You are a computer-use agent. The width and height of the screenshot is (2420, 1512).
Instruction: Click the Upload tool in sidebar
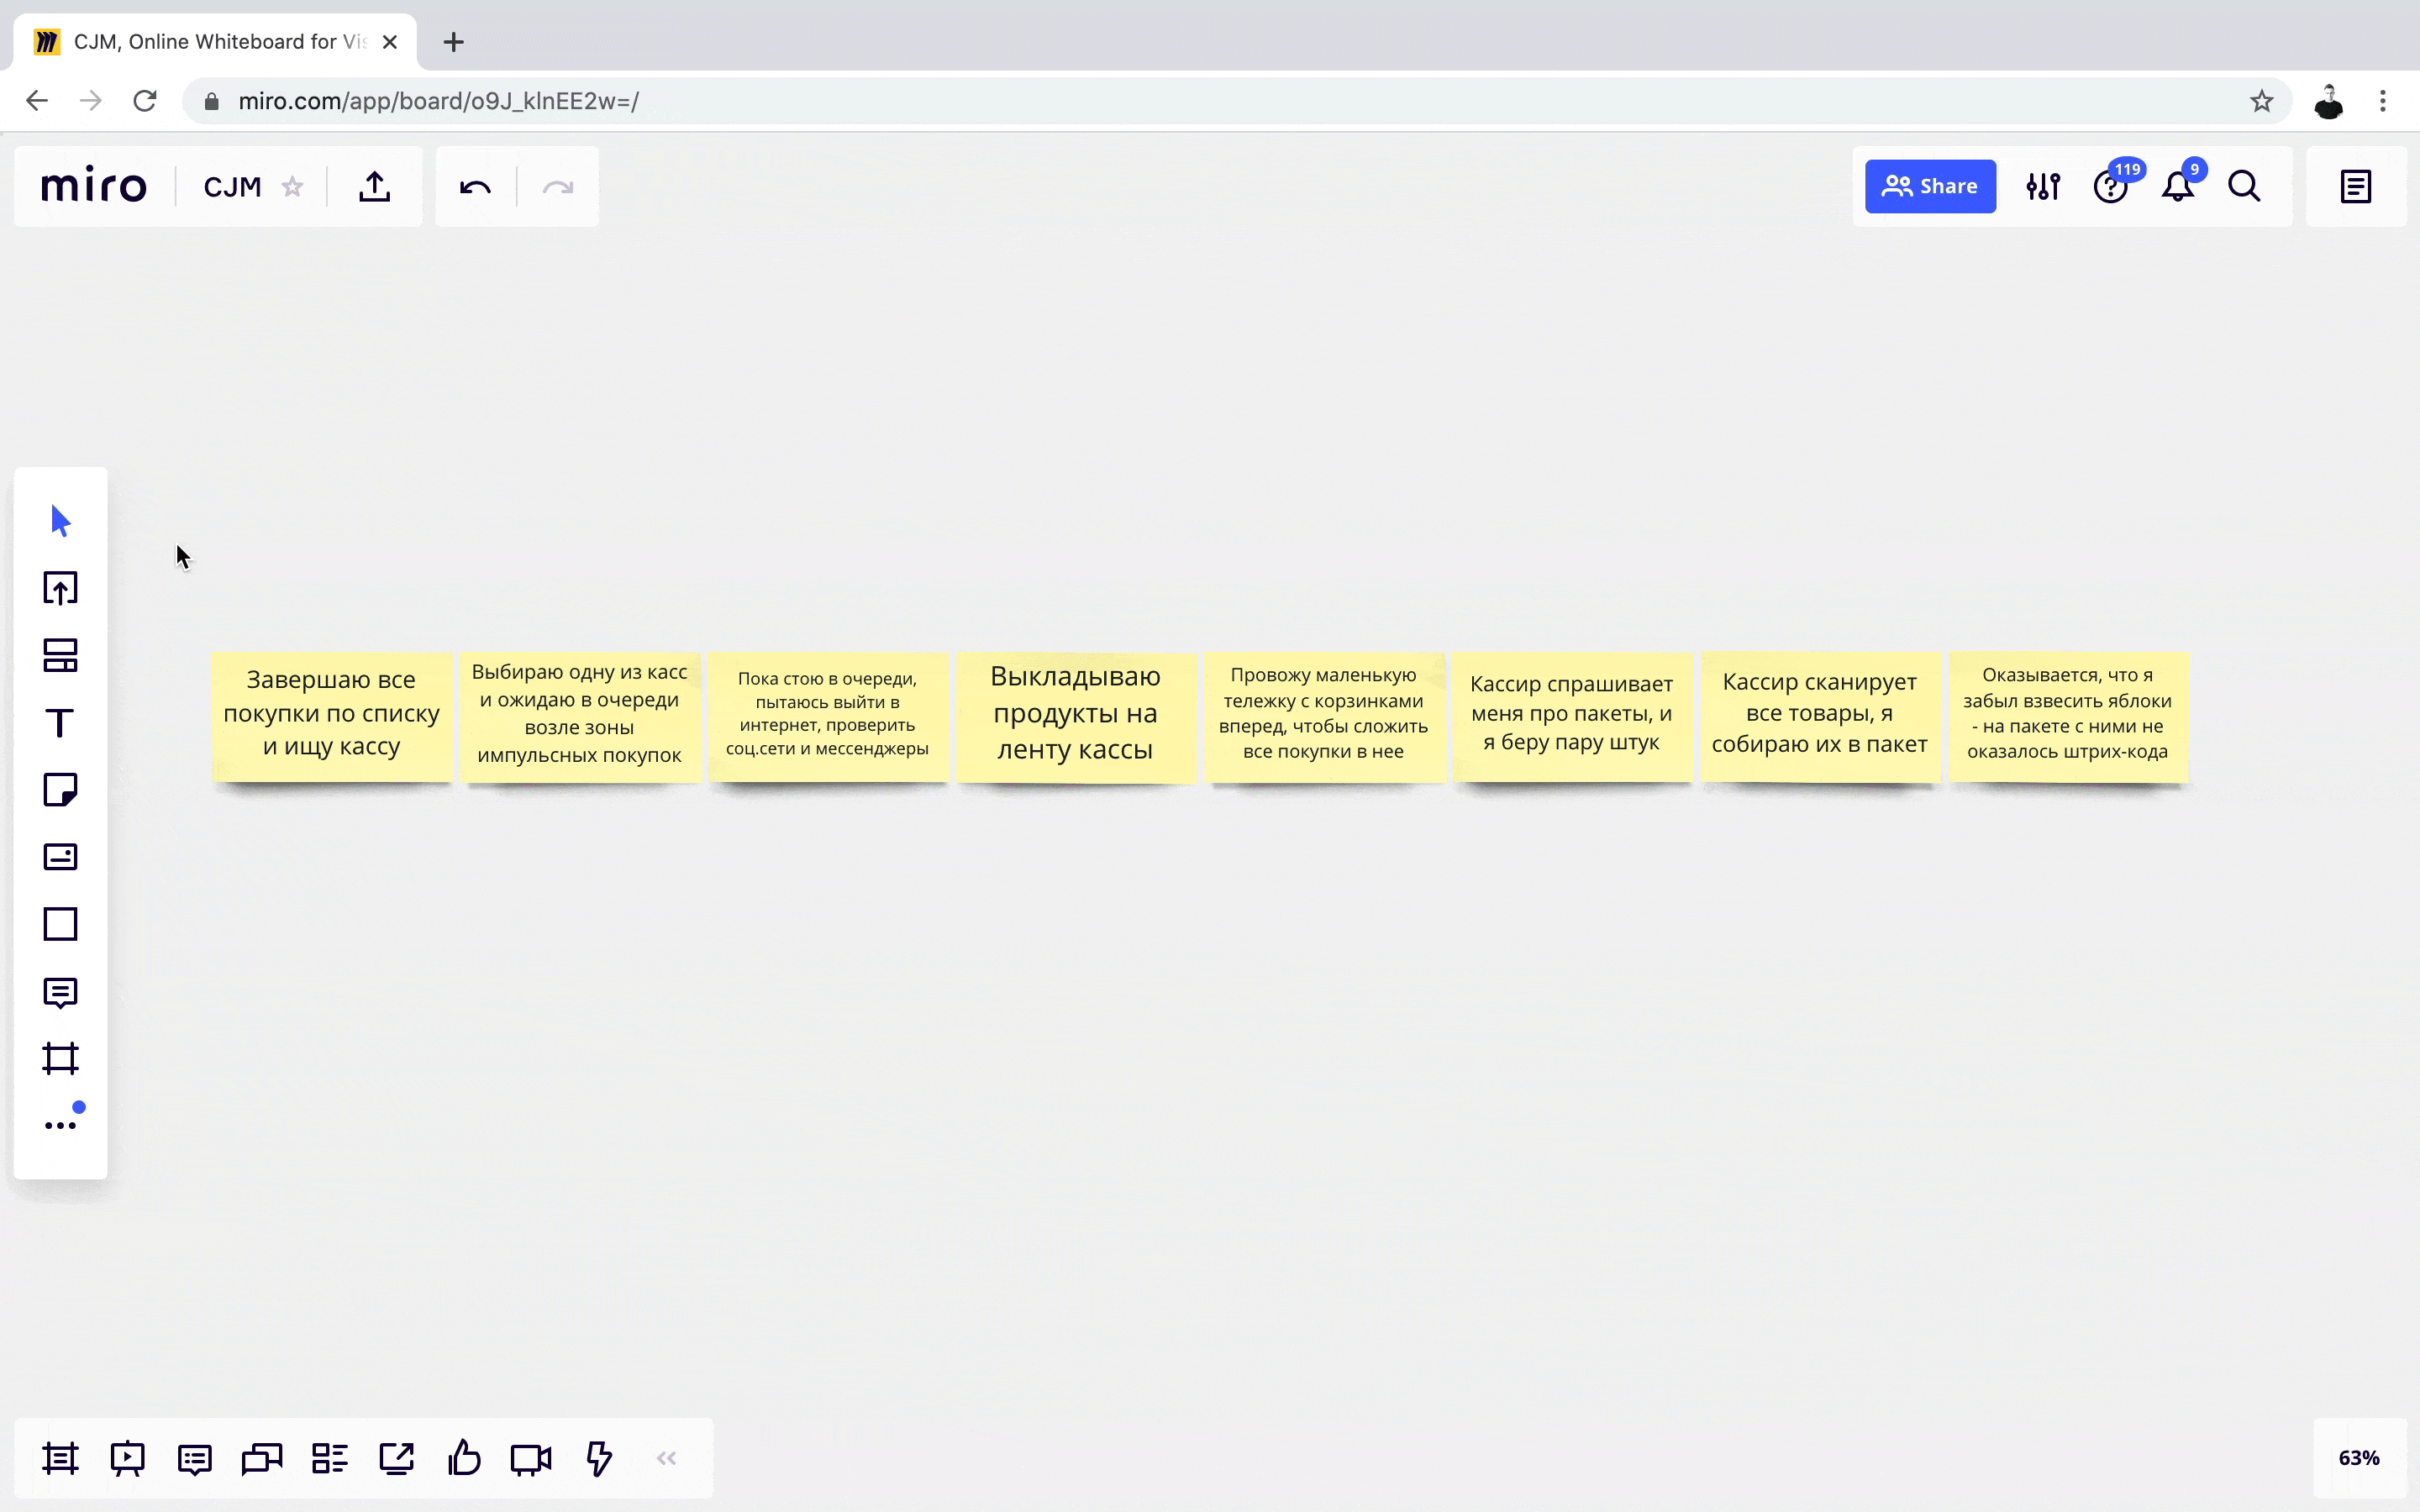(60, 588)
